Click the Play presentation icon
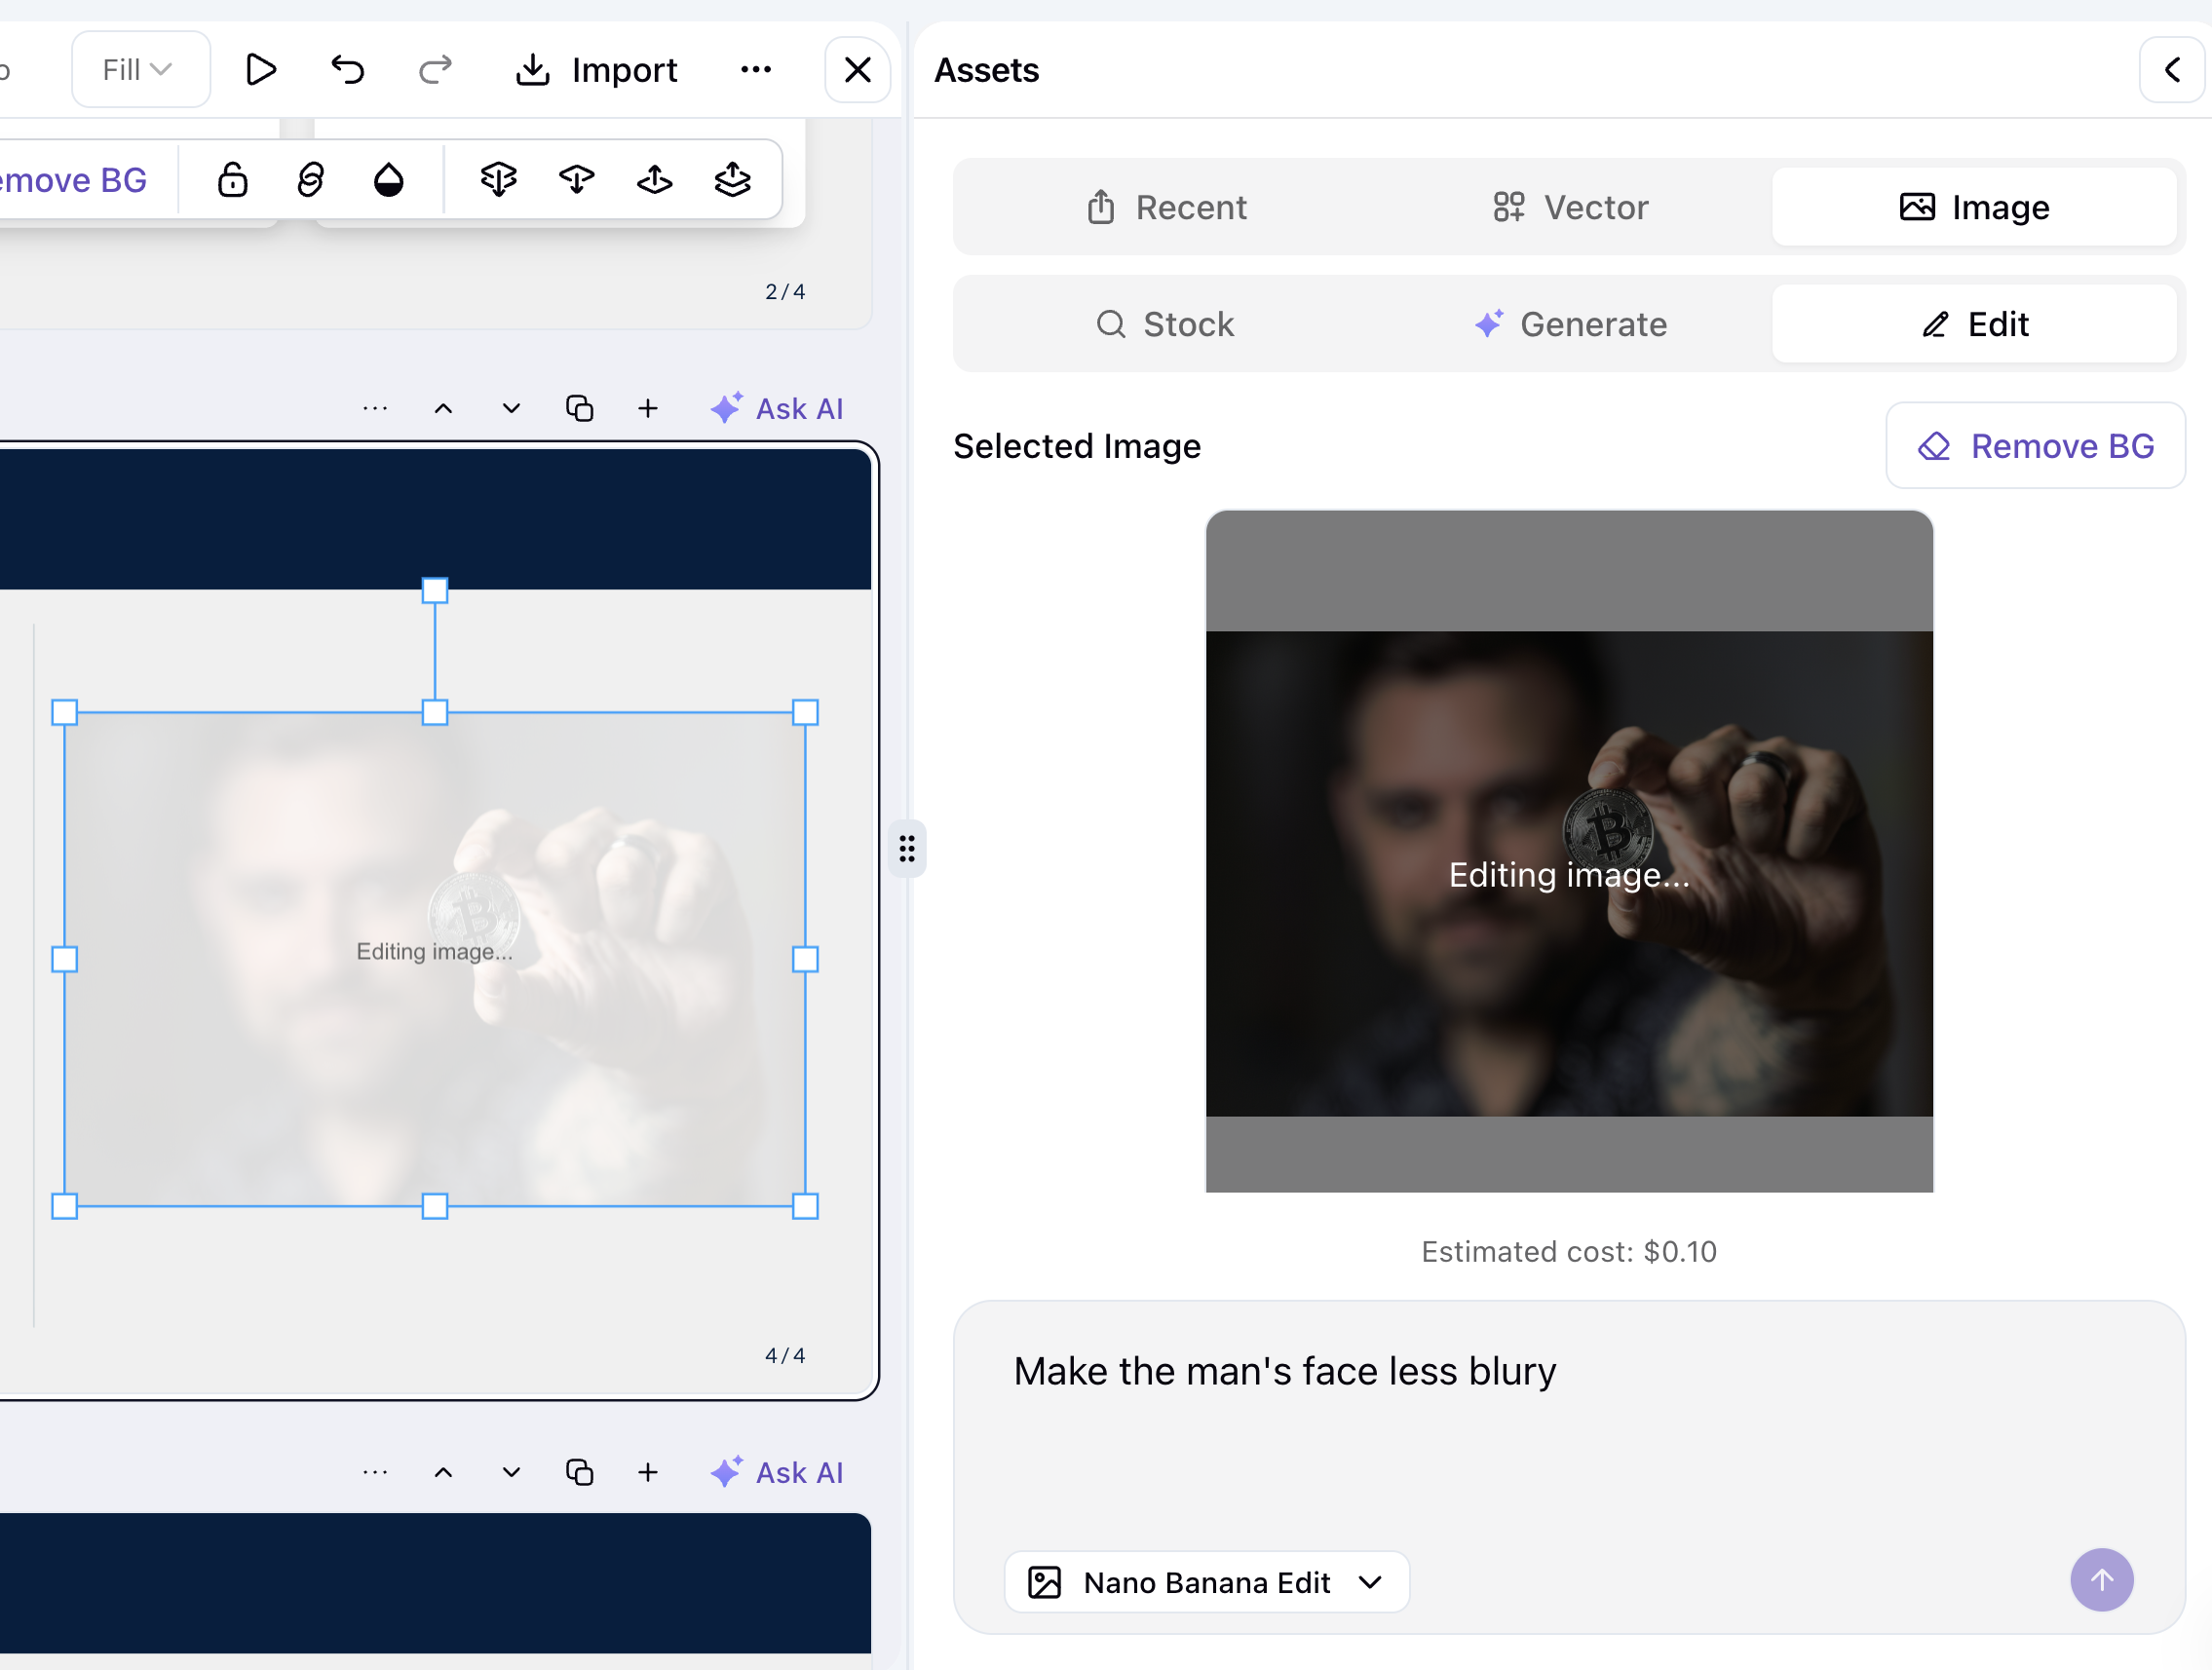The width and height of the screenshot is (2212, 1670). coord(260,69)
